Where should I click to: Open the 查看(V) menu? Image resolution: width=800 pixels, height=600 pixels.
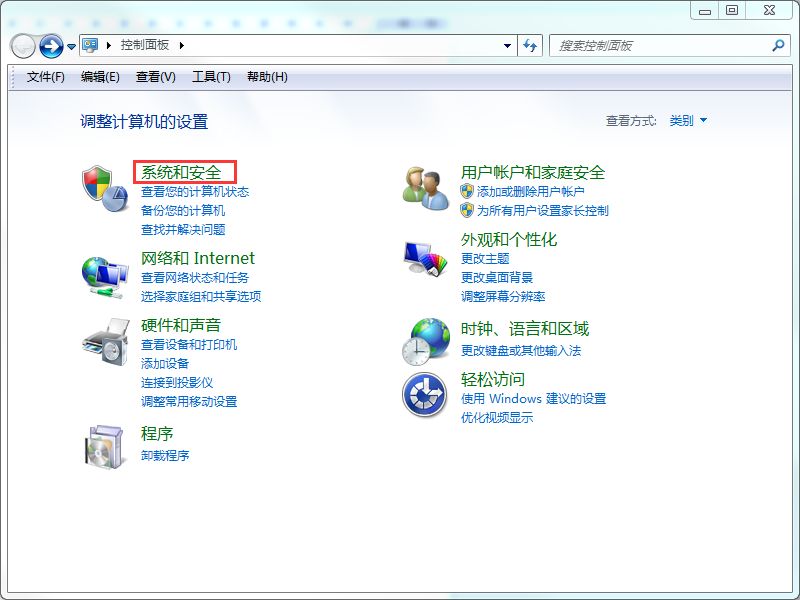[x=155, y=77]
